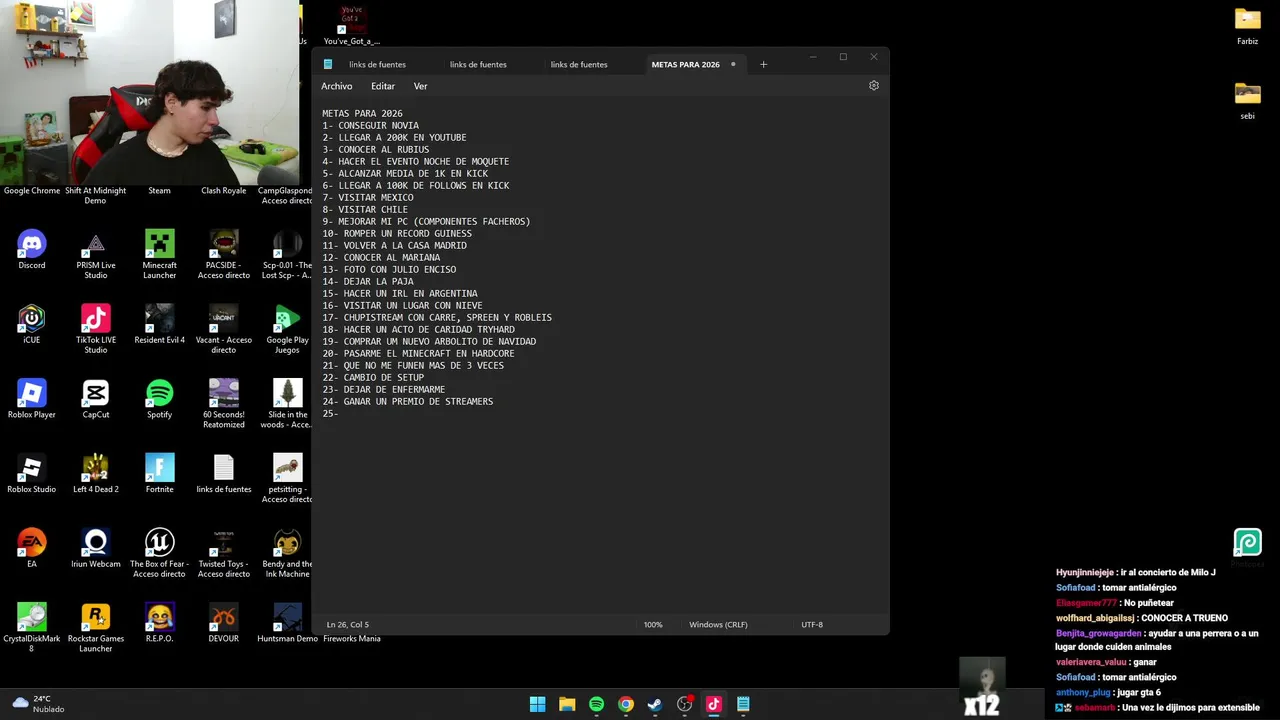1280x720 pixels.
Task: Open PACSIDE shortcut icon
Action: click(x=223, y=255)
